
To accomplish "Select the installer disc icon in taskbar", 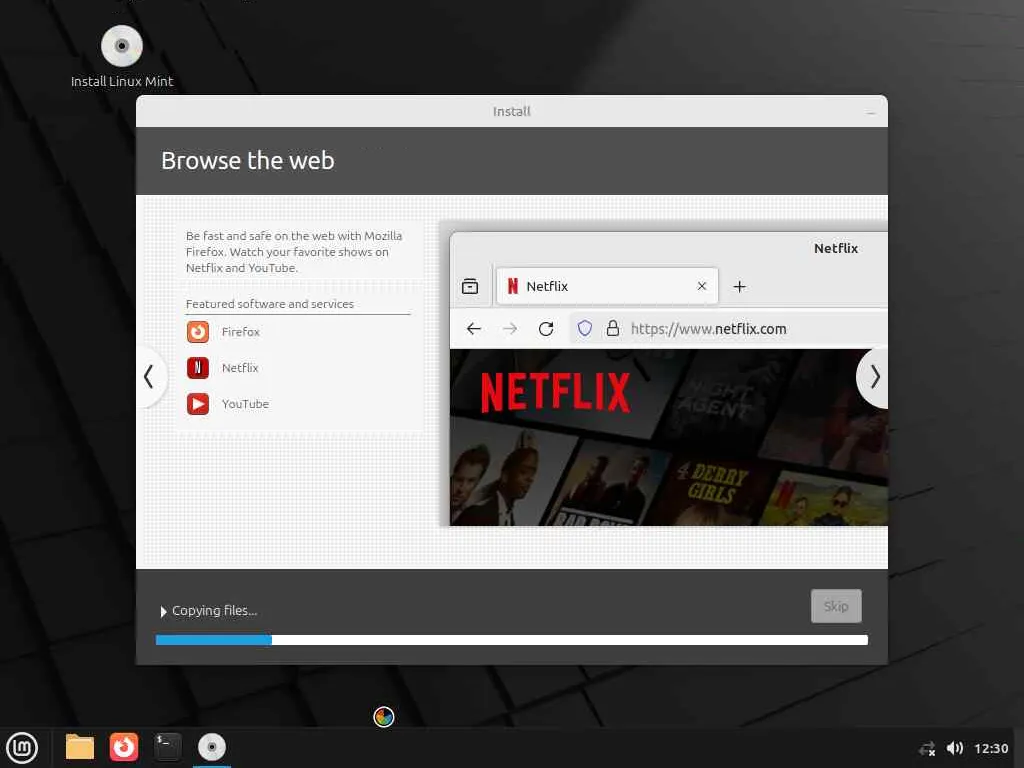I will coord(212,747).
